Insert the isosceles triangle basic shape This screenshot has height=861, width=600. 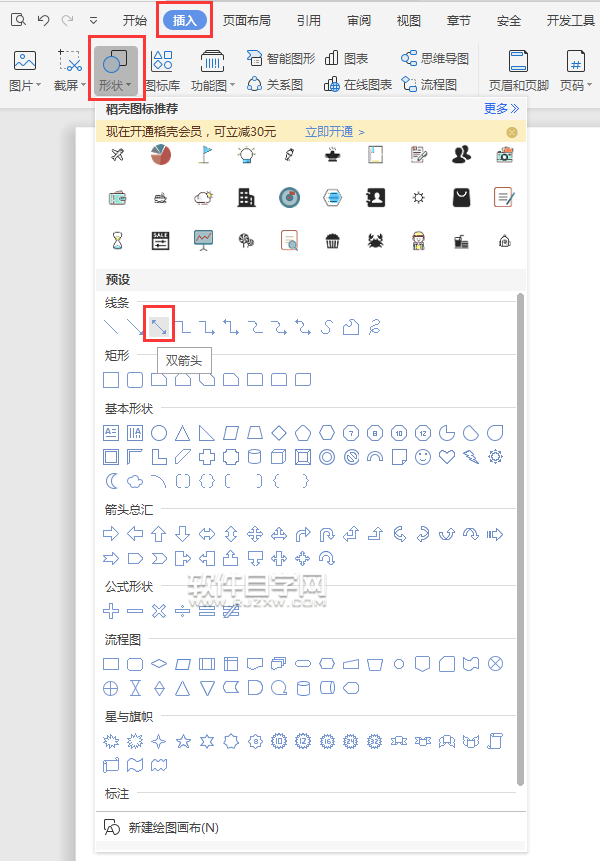[183, 433]
